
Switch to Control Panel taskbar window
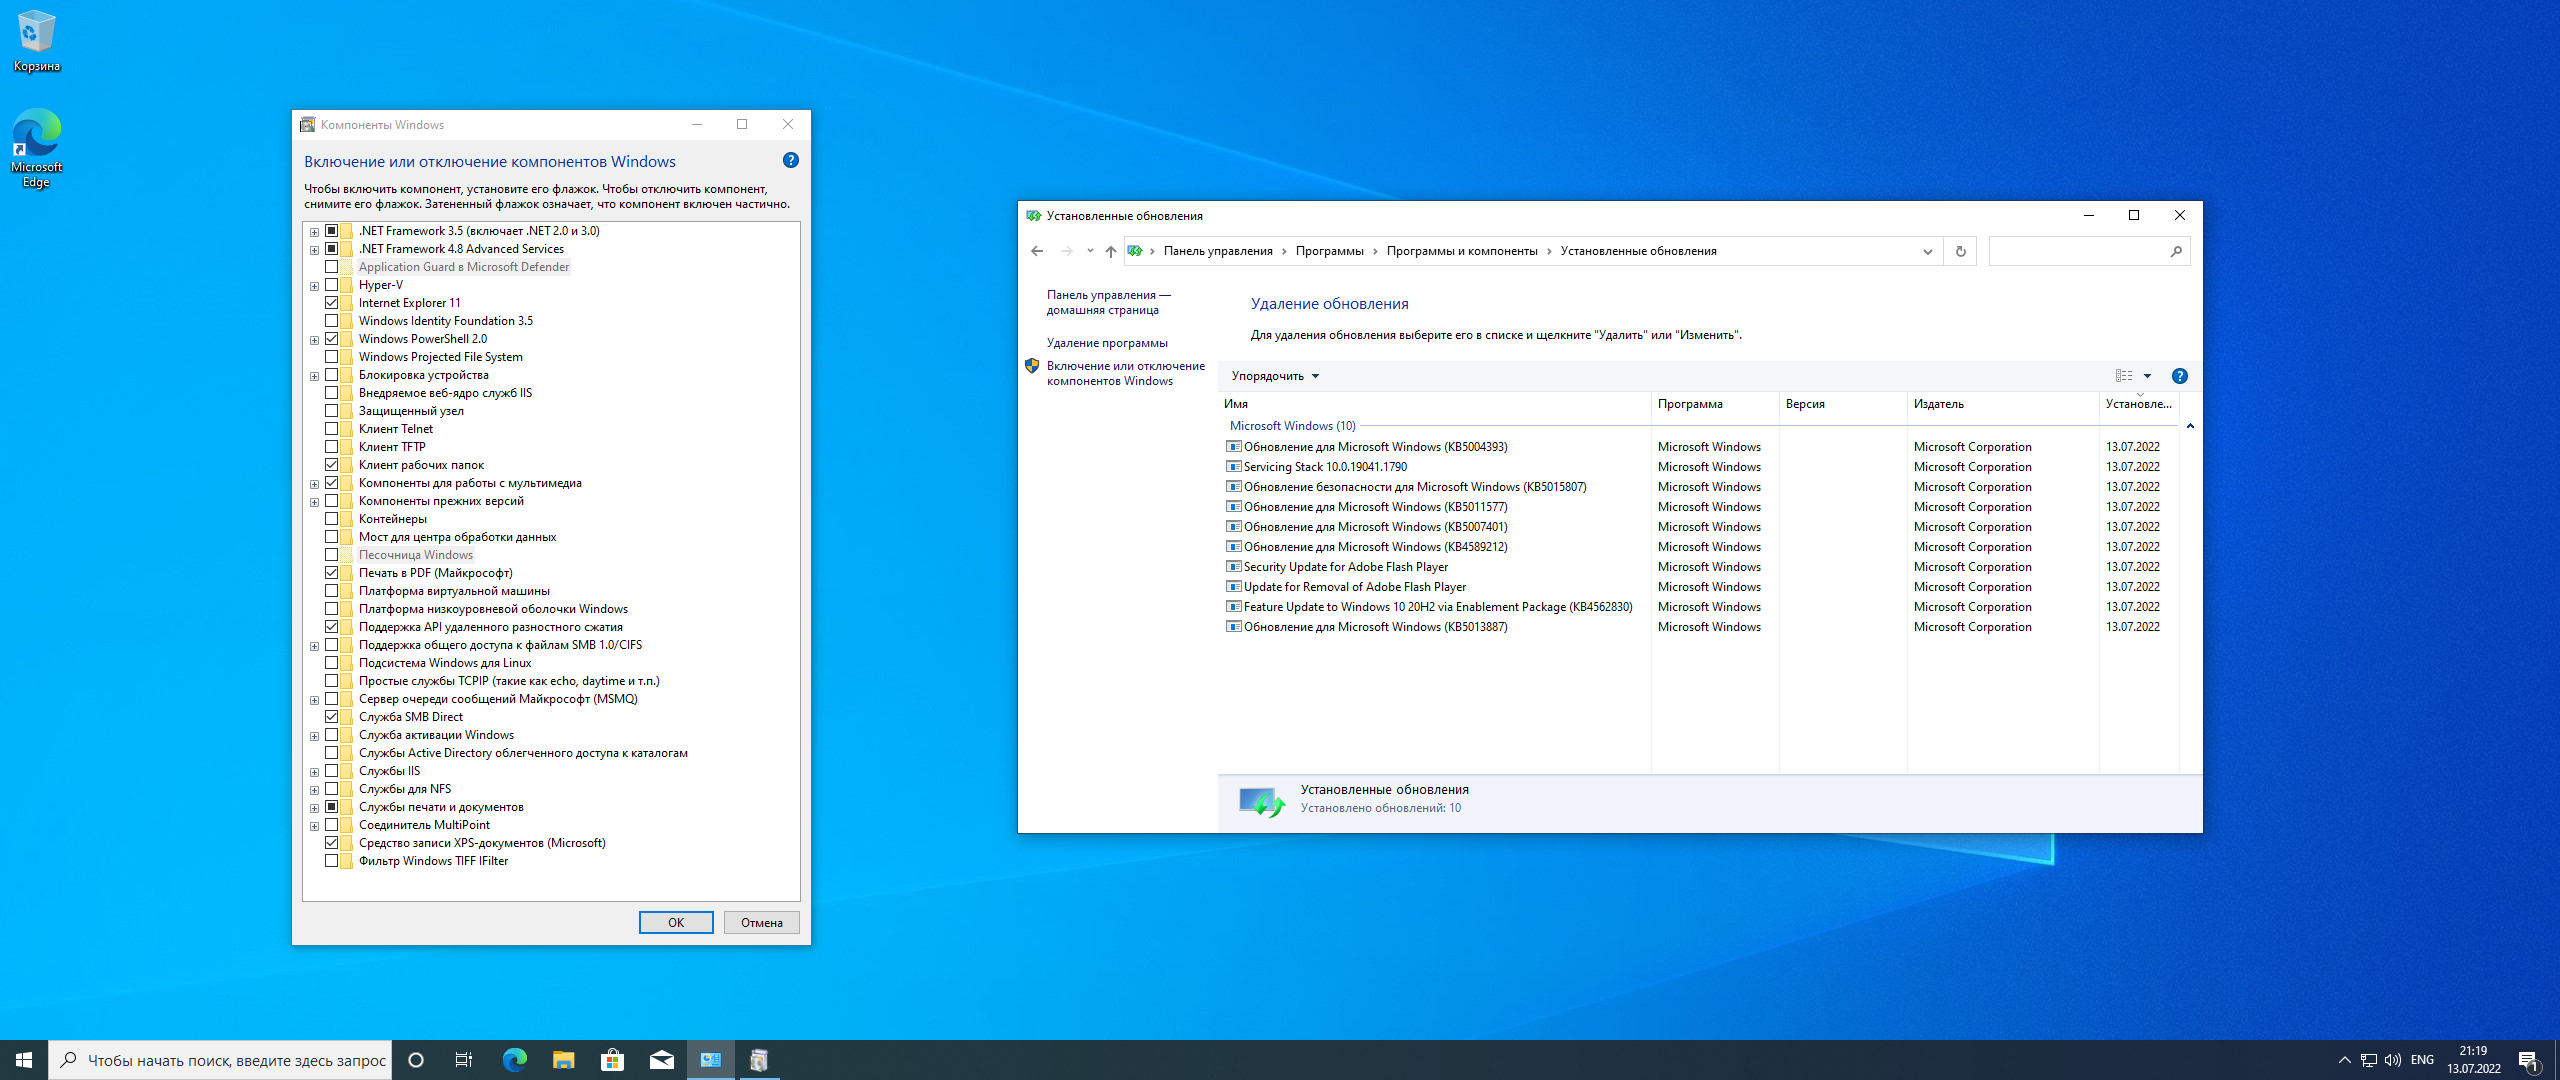pyautogui.click(x=710, y=1060)
